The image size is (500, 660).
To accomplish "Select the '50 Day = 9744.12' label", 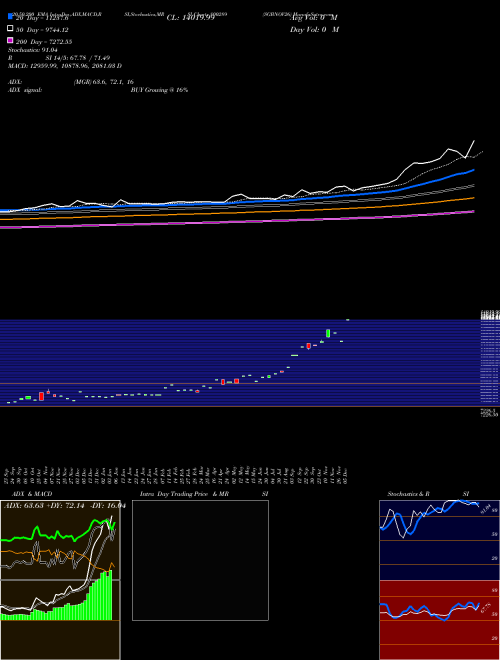I will pos(42,30).
